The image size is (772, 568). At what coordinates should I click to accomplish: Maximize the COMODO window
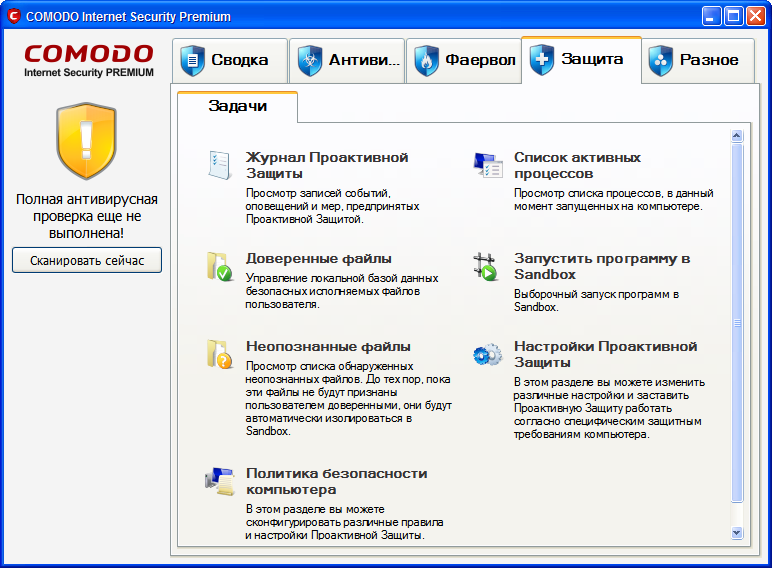tap(733, 16)
